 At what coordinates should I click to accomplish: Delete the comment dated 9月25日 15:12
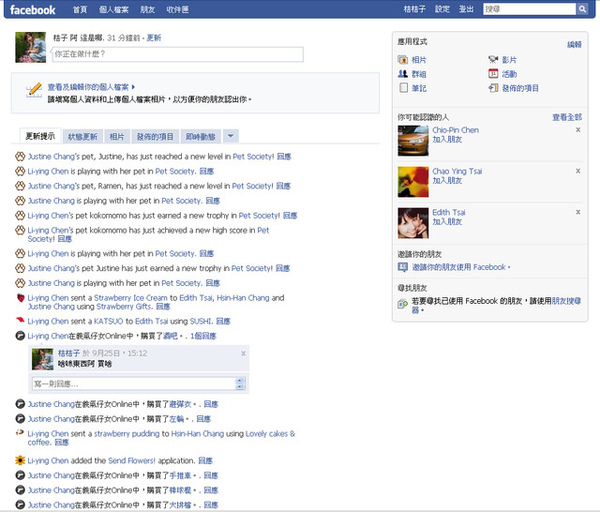(x=243, y=353)
